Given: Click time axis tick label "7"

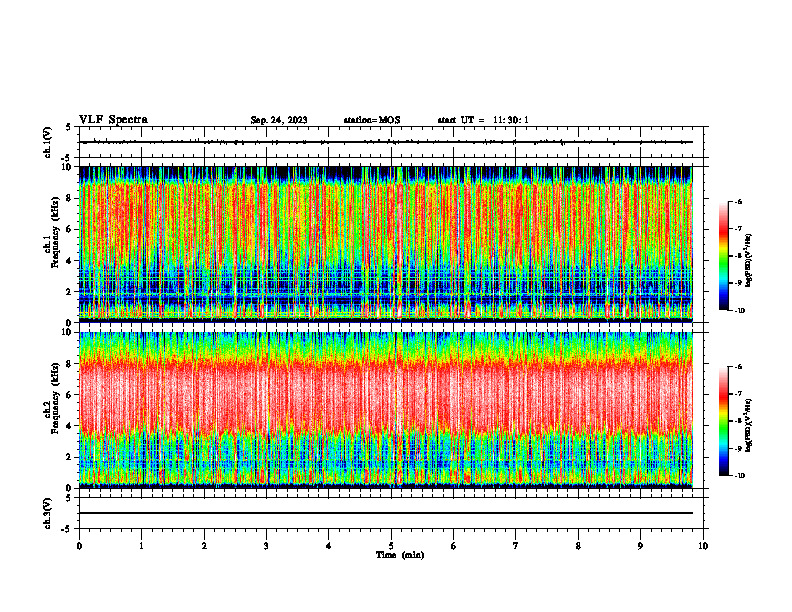Looking at the screenshot, I should 516,546.
